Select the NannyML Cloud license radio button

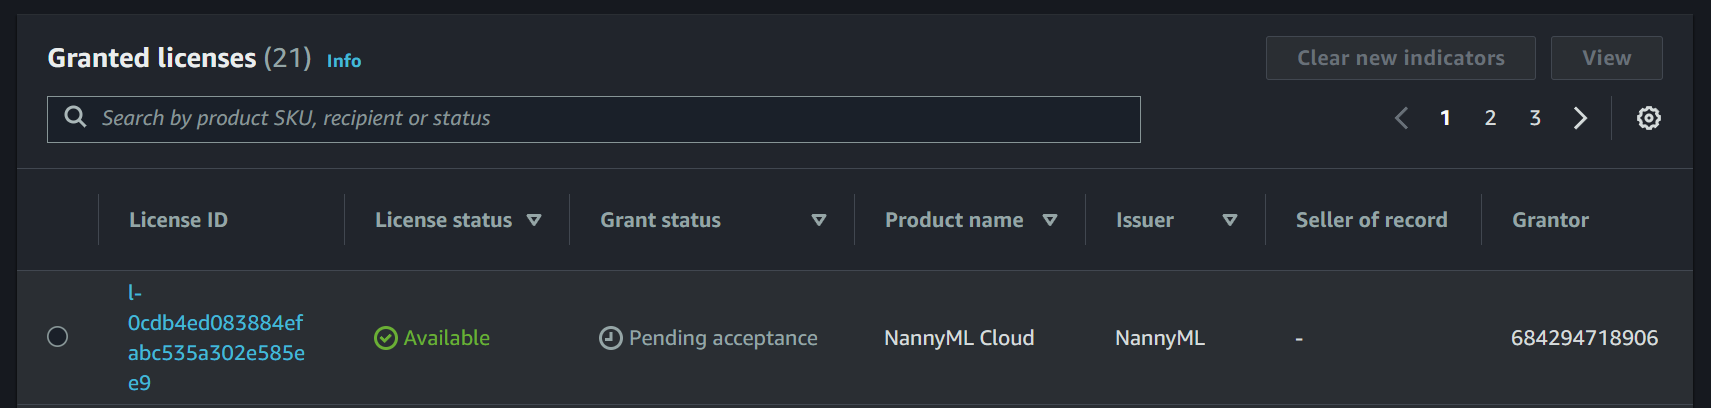pos(58,337)
